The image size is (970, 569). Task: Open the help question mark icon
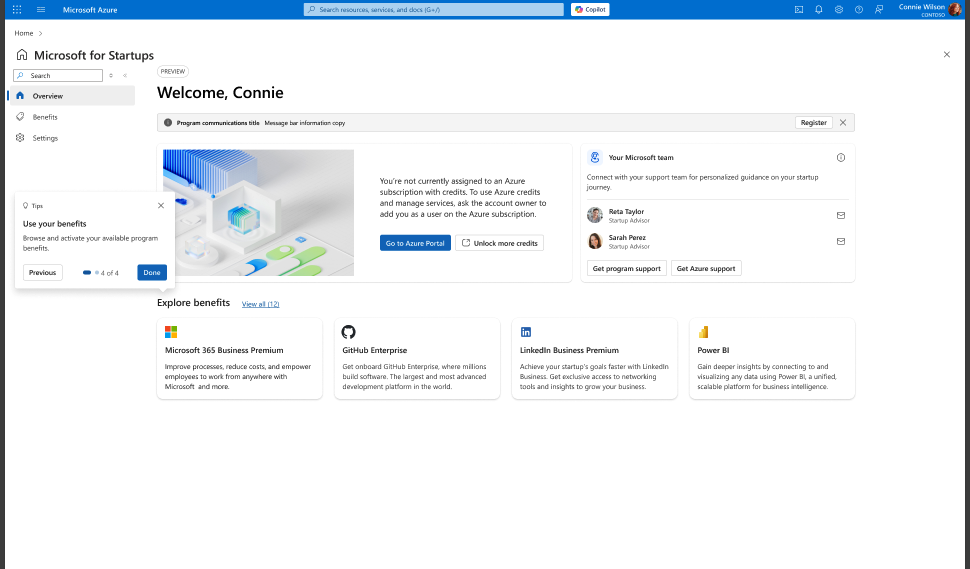859,9
